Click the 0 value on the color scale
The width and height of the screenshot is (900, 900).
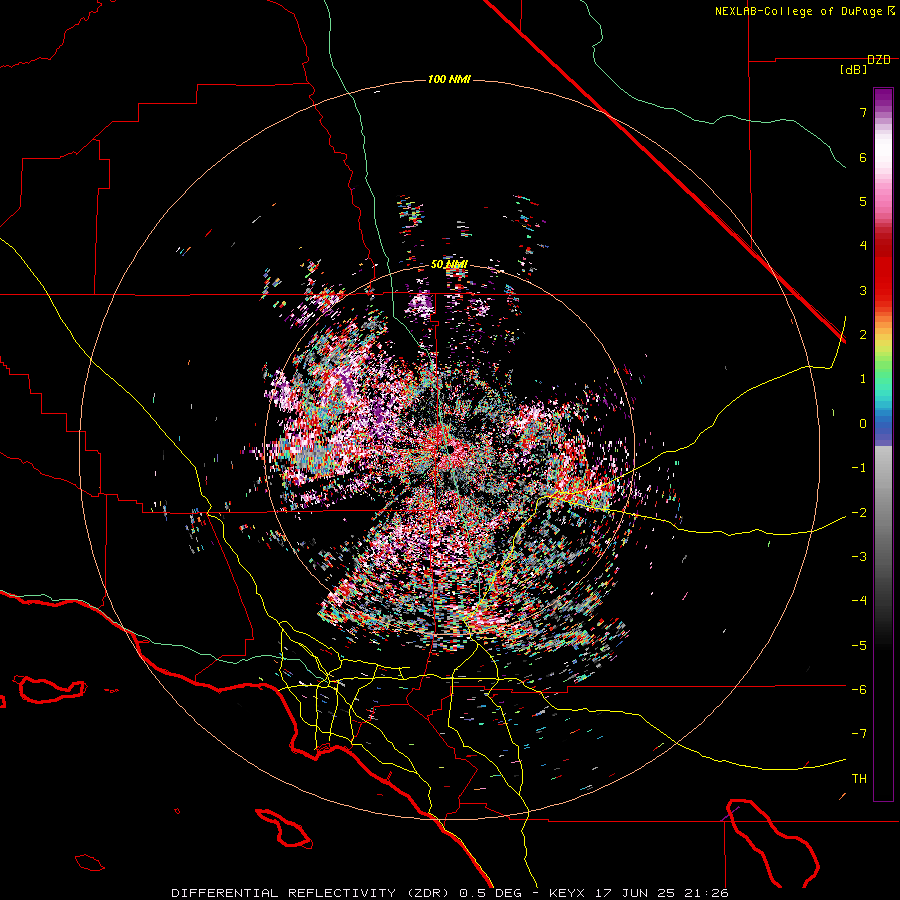pos(863,424)
